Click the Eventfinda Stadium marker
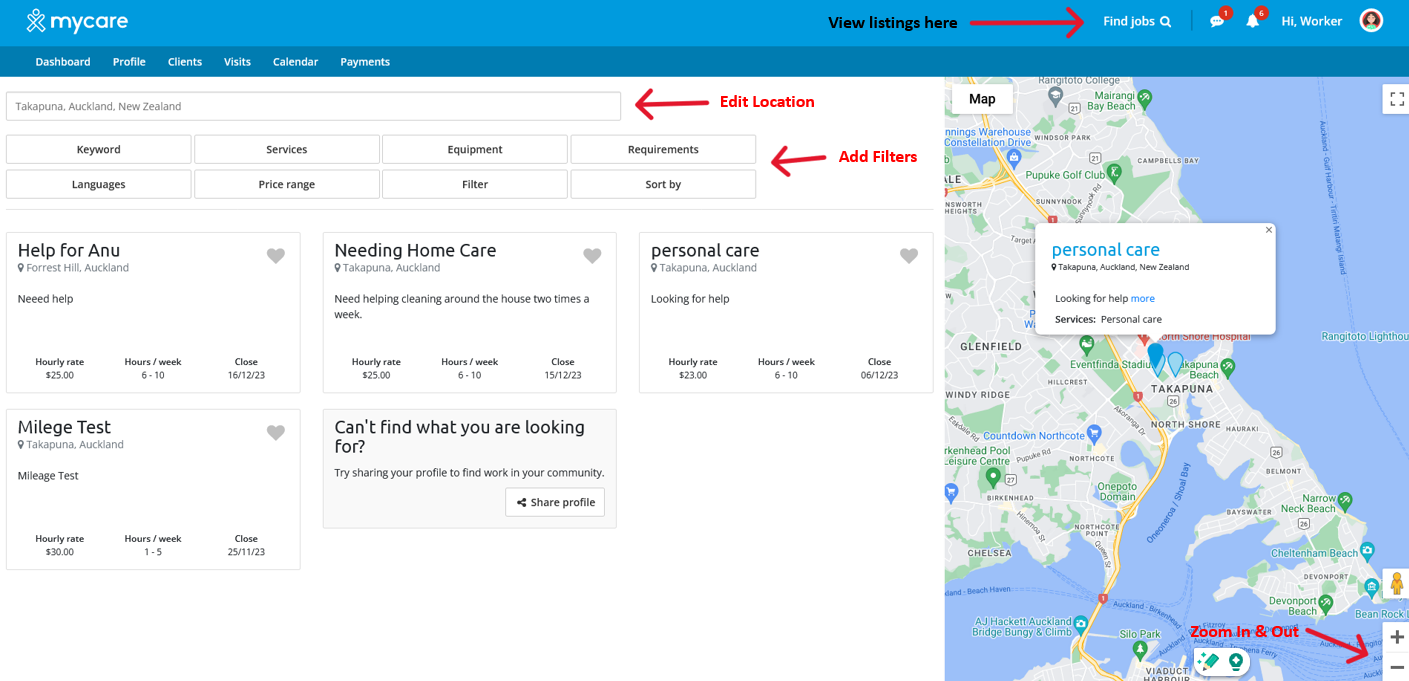This screenshot has width=1409, height=681. point(1087,344)
